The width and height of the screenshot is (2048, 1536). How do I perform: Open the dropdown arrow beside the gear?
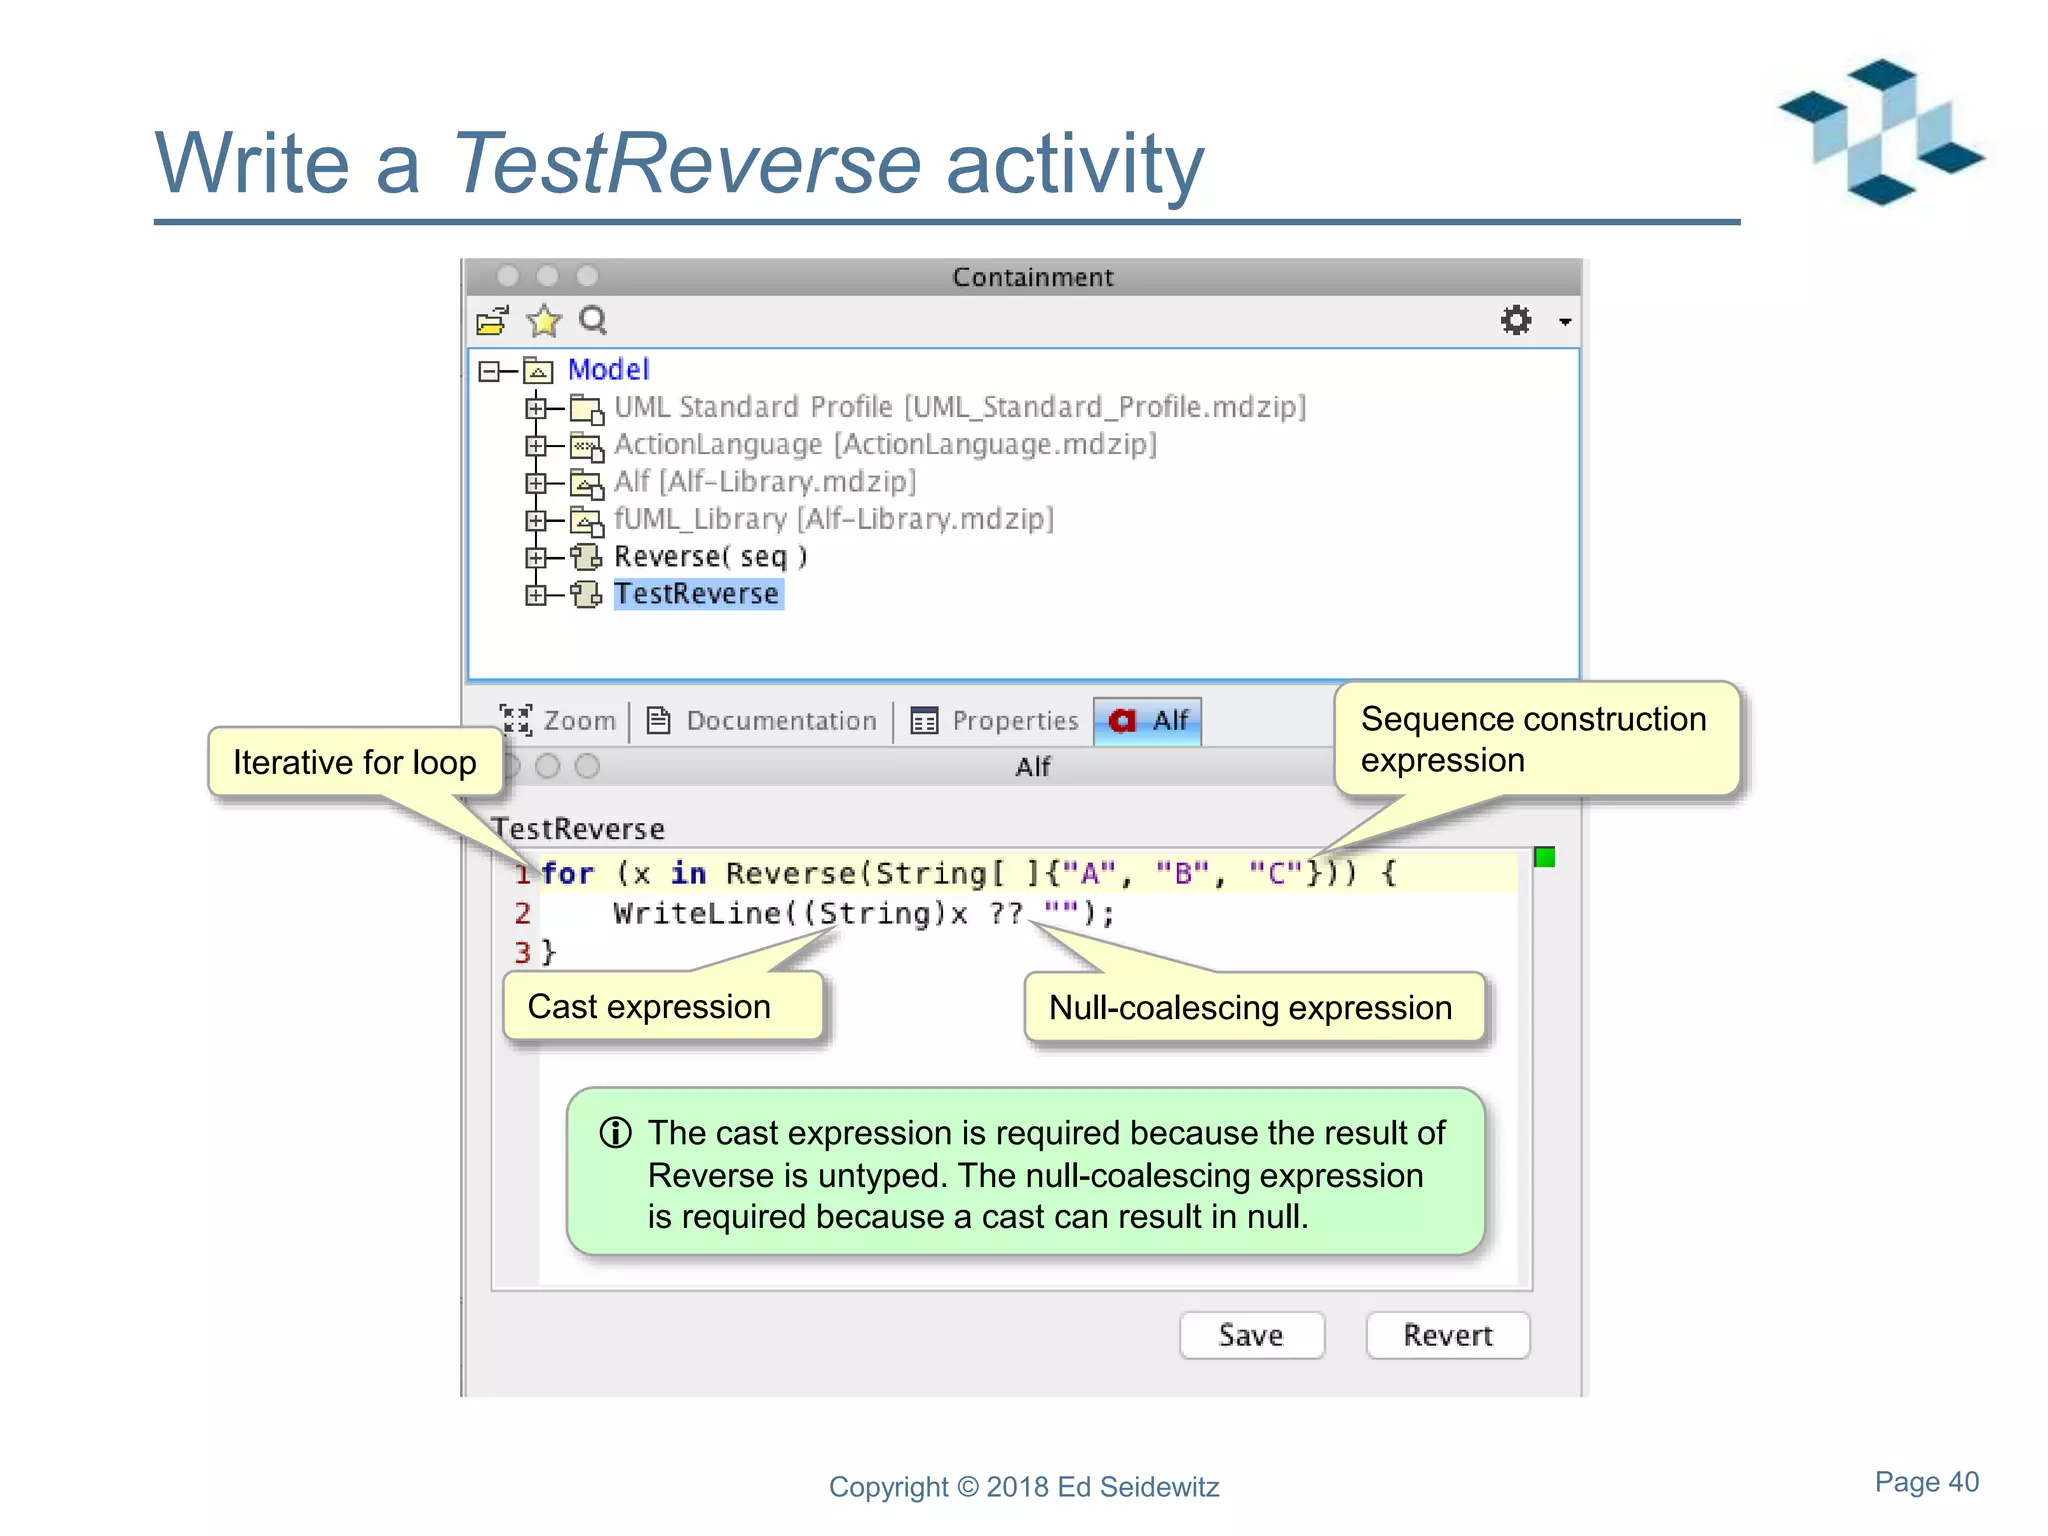[x=1565, y=322]
